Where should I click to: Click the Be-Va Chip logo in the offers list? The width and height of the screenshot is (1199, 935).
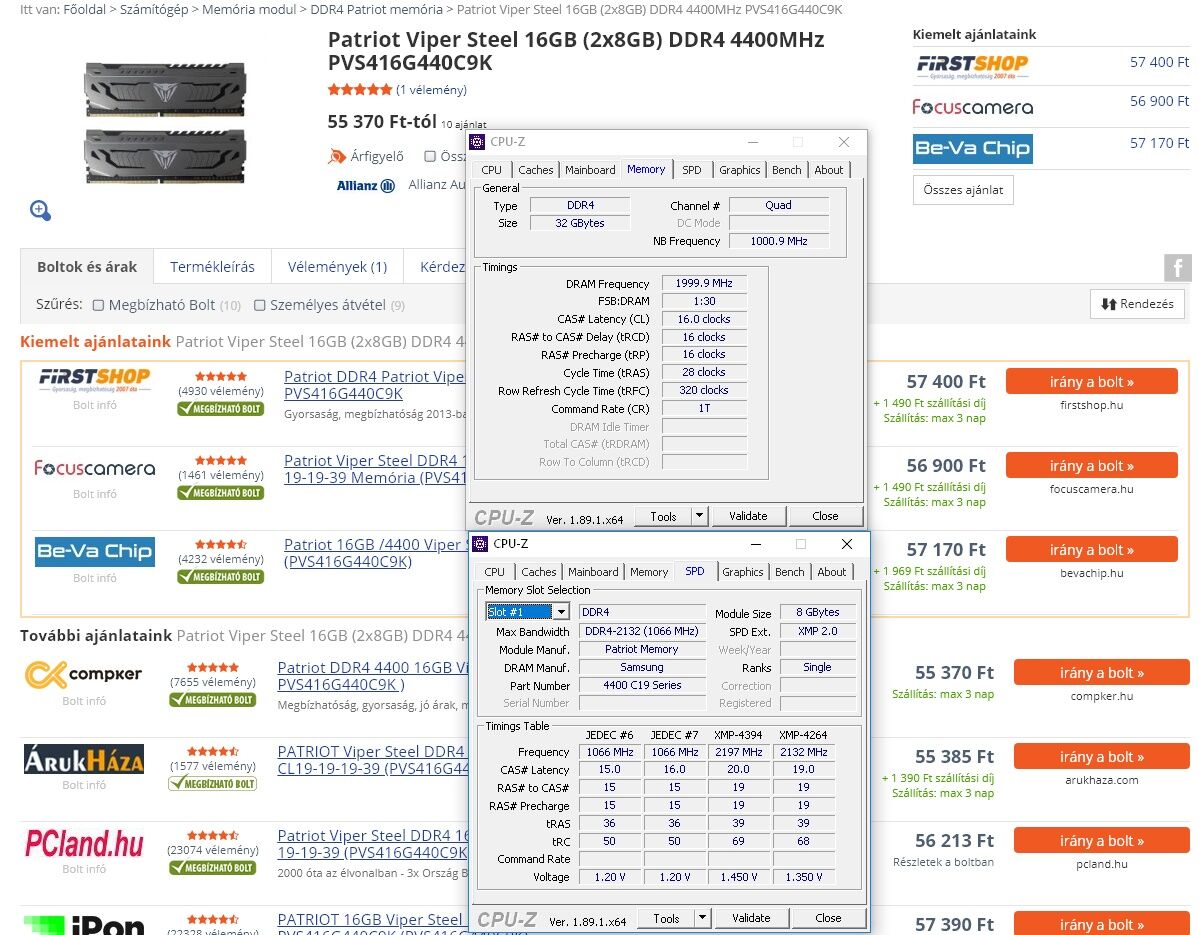tap(95, 551)
